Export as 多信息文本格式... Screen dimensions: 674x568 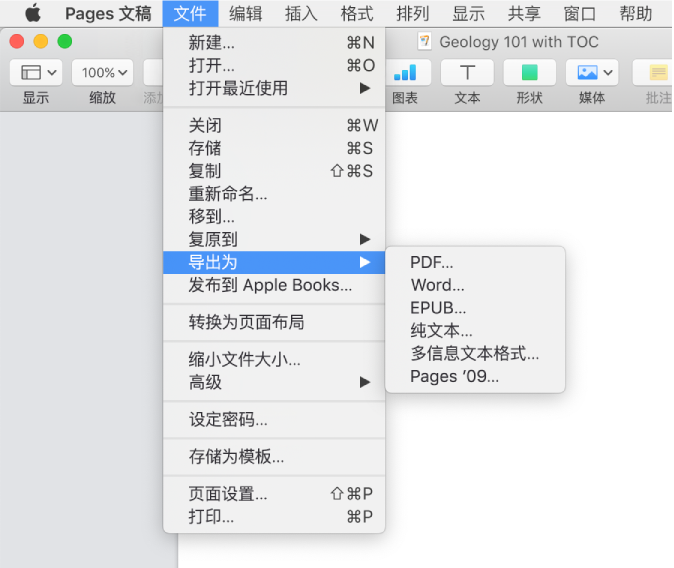(475, 353)
